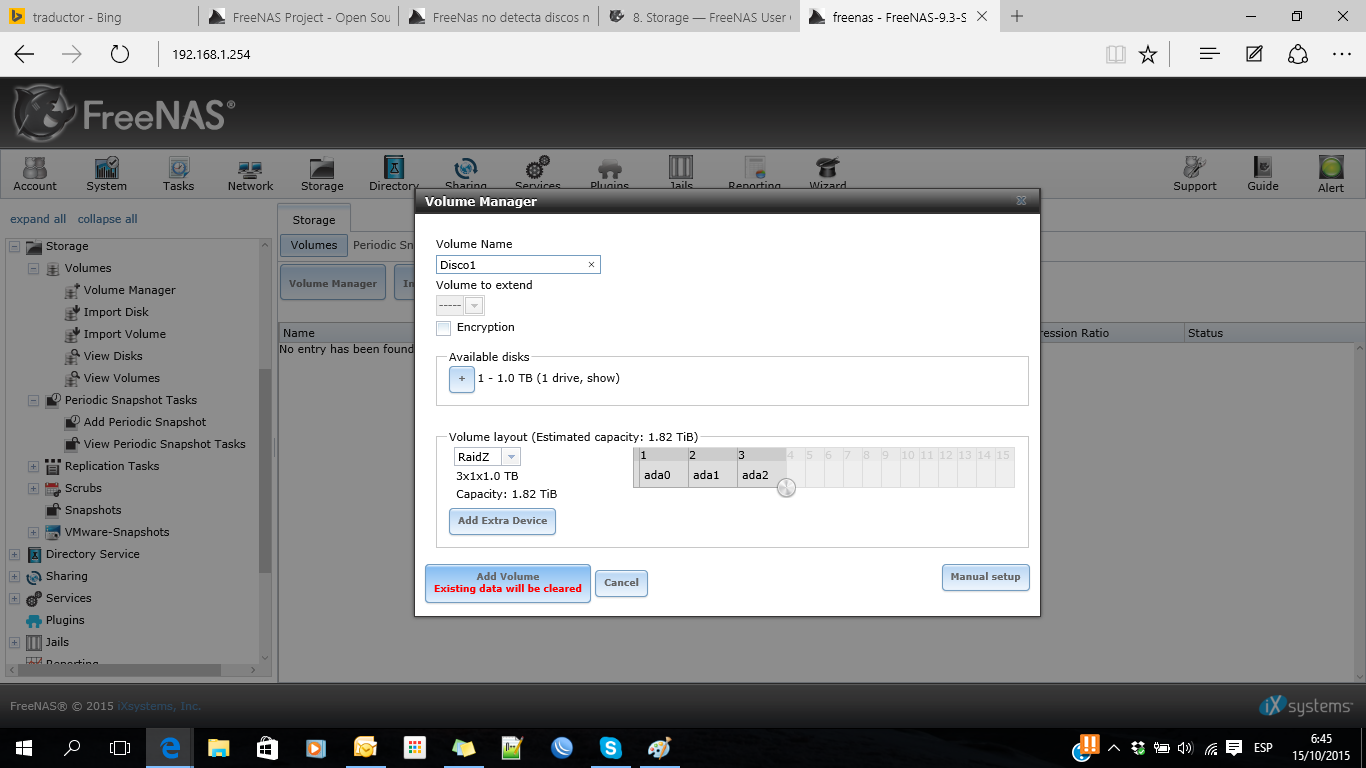
Task: Click the sidebar vertical scrollbar
Action: point(264,470)
